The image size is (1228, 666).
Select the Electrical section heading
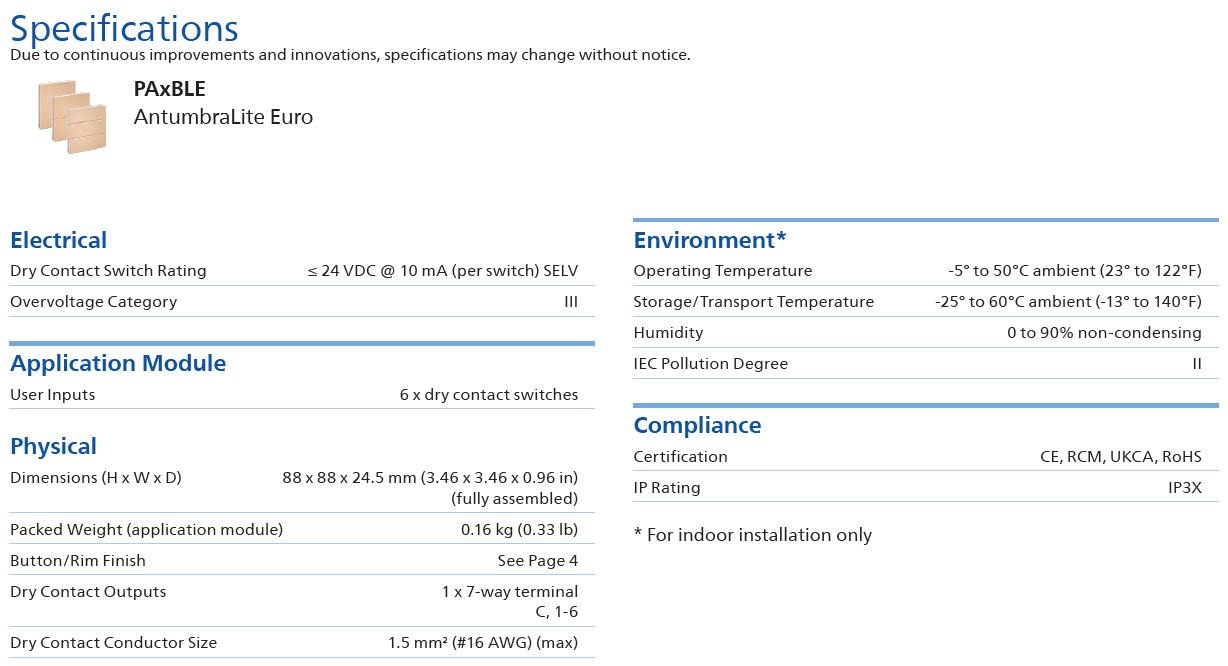click(x=58, y=240)
